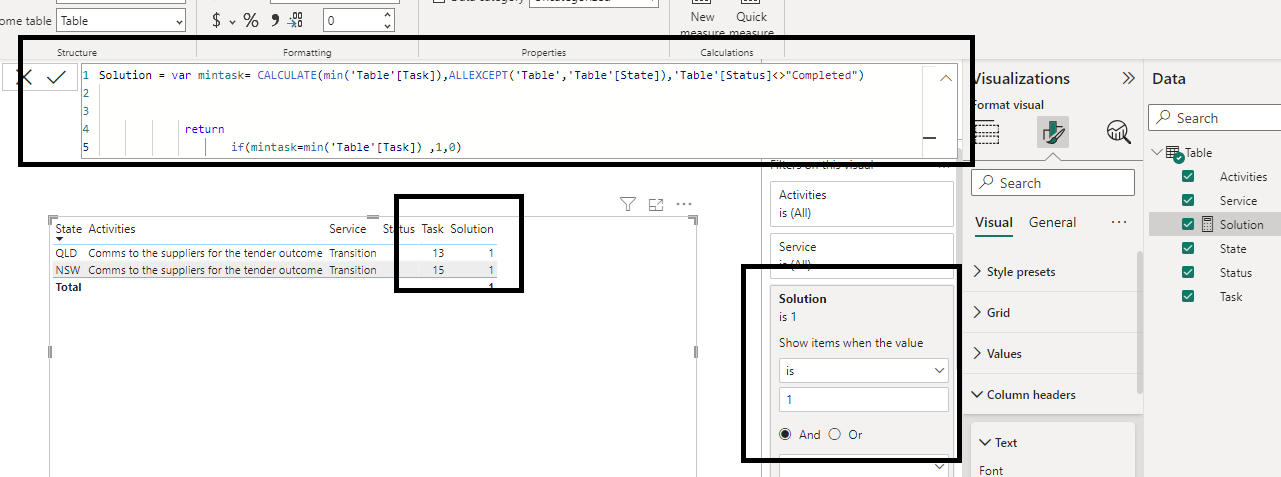Select the Format visual paintbrush icon
The width and height of the screenshot is (1281, 477).
[x=1052, y=132]
